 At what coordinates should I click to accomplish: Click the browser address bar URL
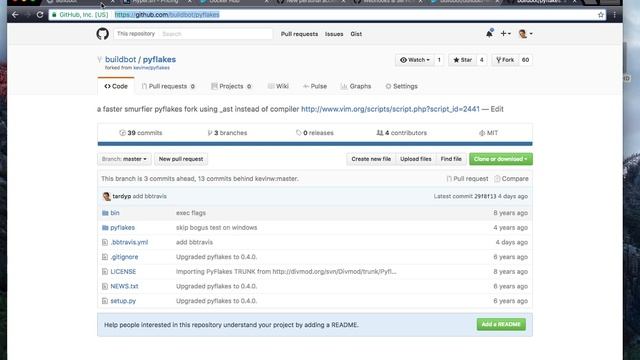click(167, 15)
